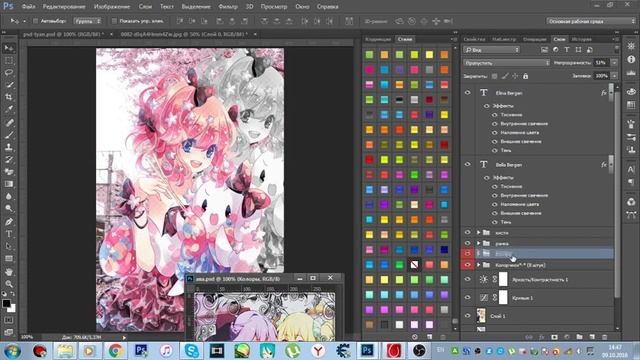Select the Zoom tool in the toolbox

tap(9, 284)
